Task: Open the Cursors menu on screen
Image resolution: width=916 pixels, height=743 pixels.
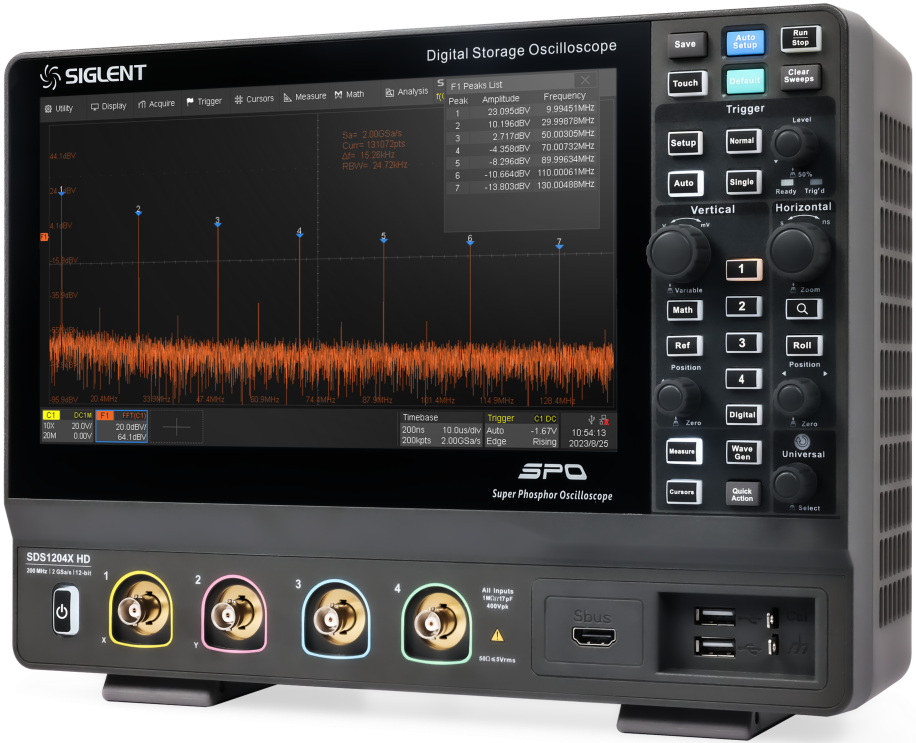Action: tap(254, 99)
